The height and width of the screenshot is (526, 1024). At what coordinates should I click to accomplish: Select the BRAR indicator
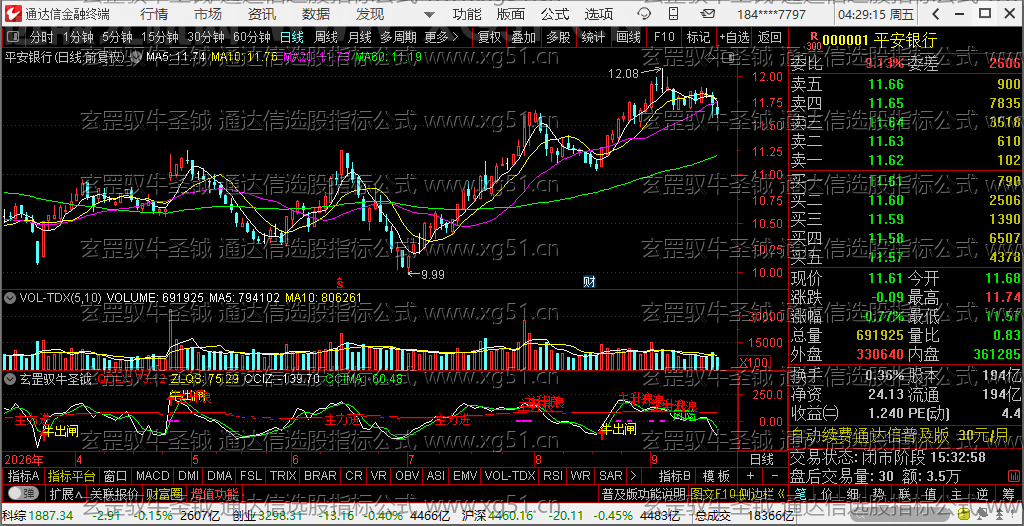click(x=321, y=476)
